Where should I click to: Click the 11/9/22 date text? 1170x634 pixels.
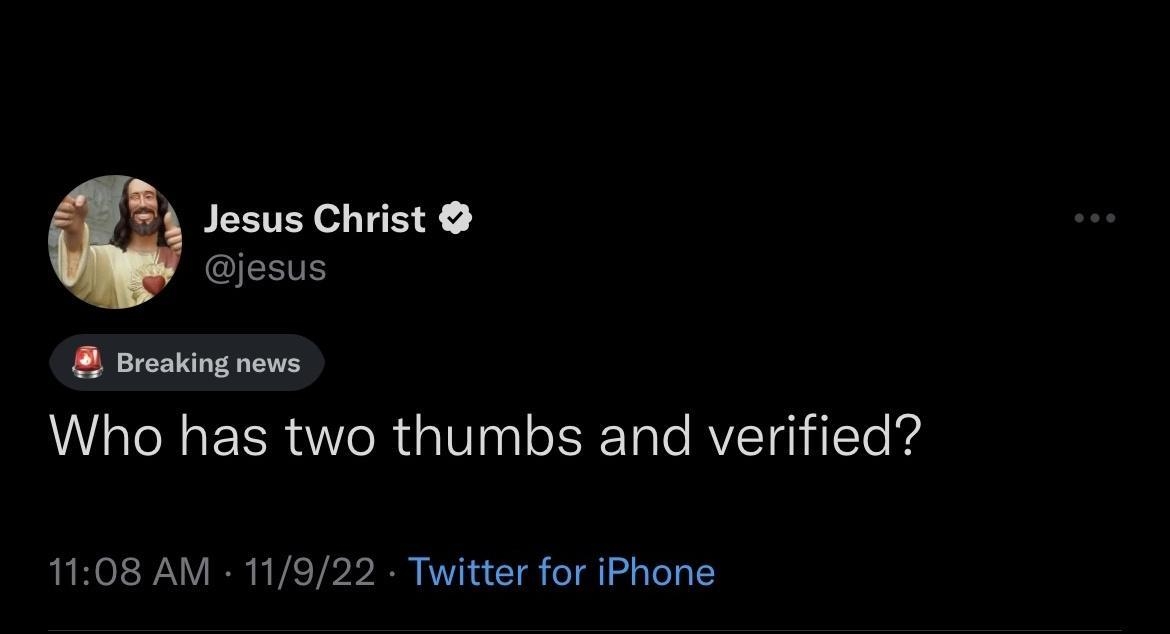tap(308, 570)
